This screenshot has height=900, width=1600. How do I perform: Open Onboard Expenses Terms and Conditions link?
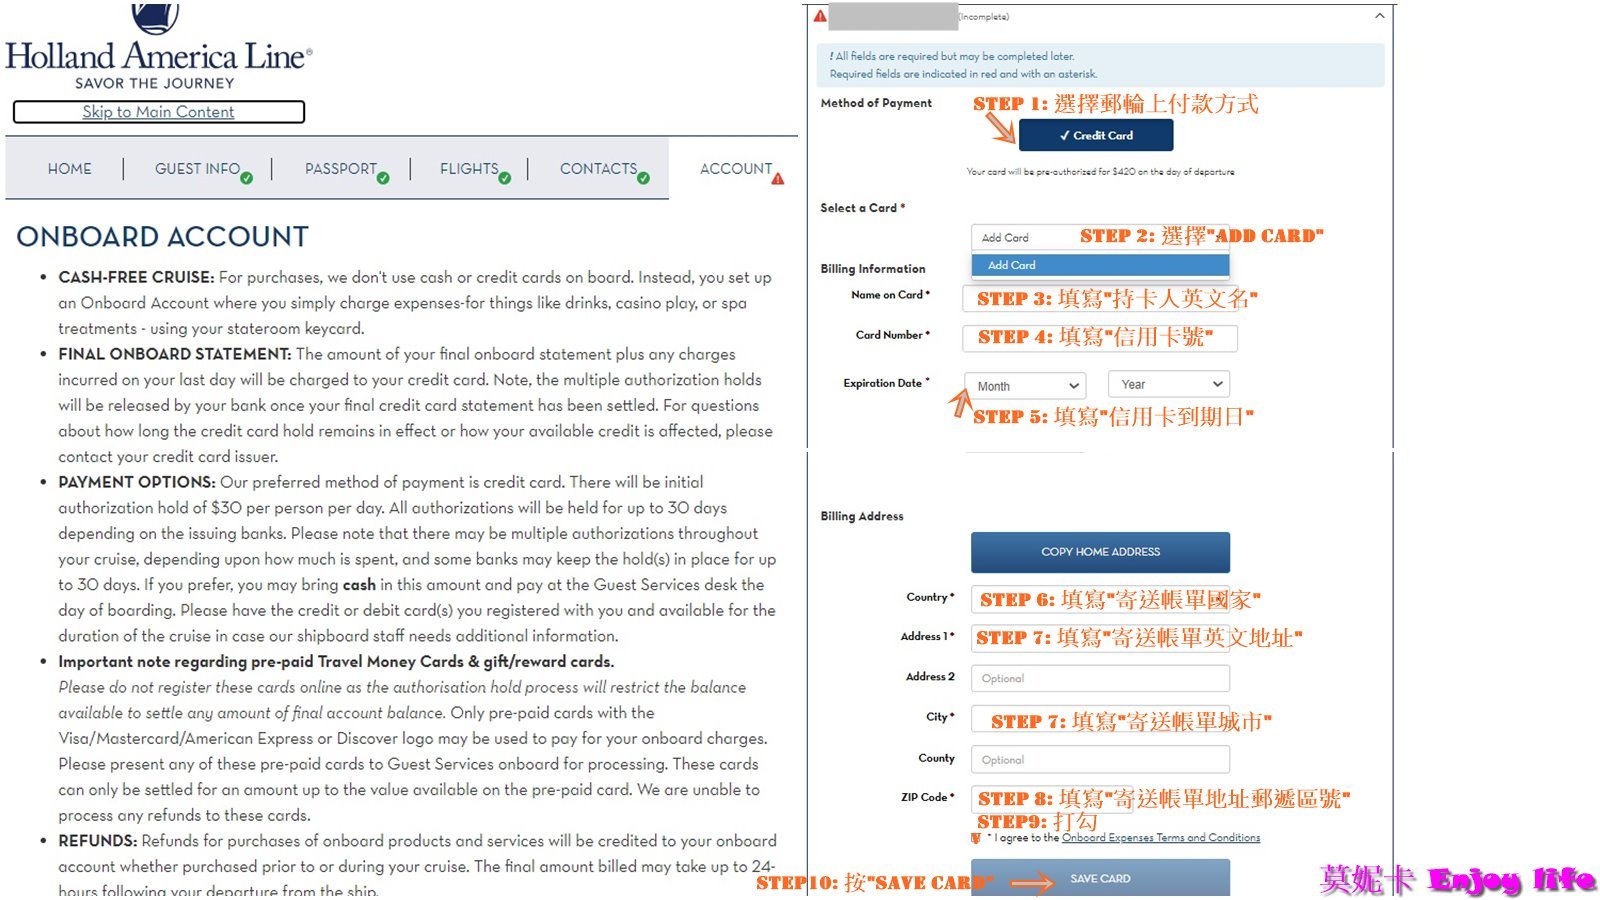pos(1160,838)
